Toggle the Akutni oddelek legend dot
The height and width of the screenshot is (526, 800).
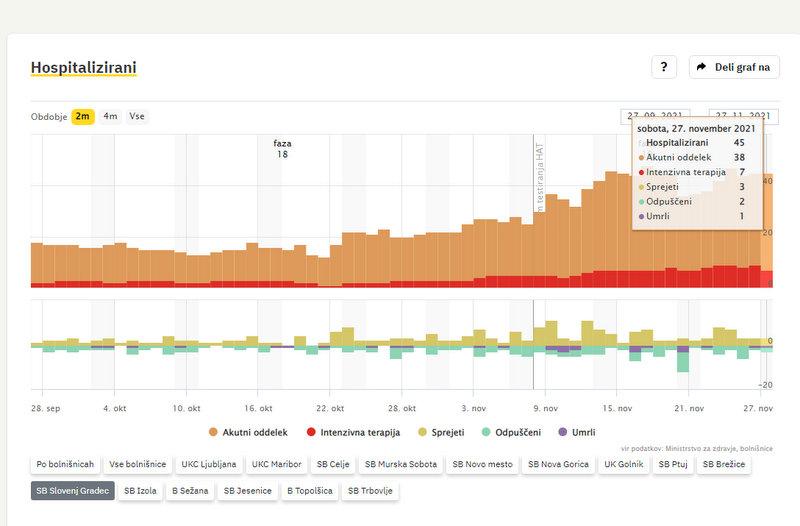(213, 432)
